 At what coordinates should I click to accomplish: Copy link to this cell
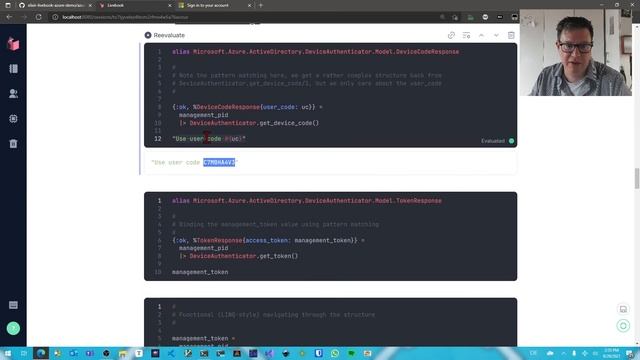451,36
